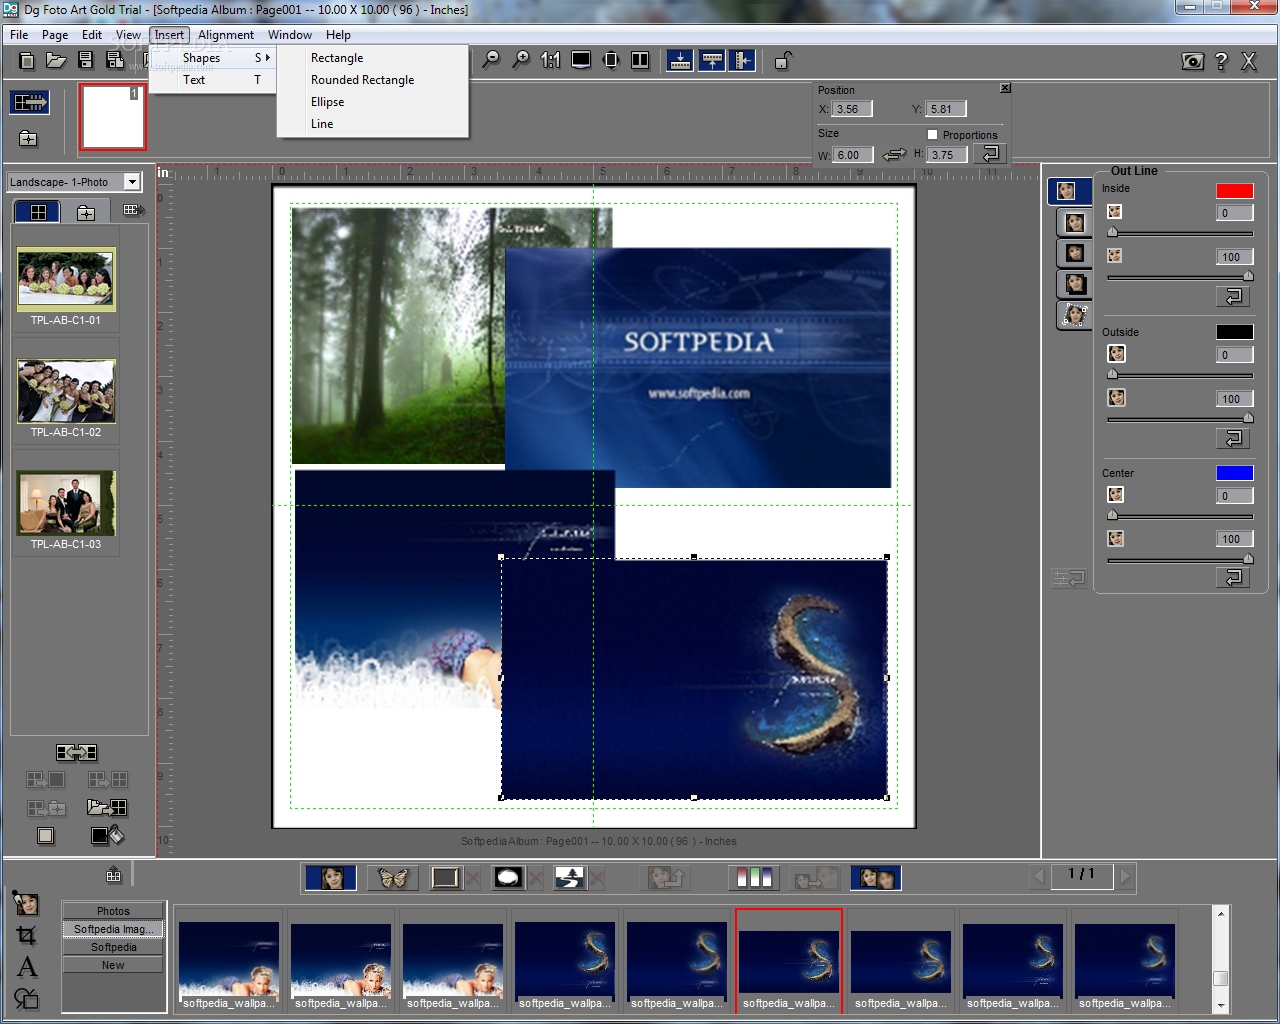Open the File menu

coord(19,35)
